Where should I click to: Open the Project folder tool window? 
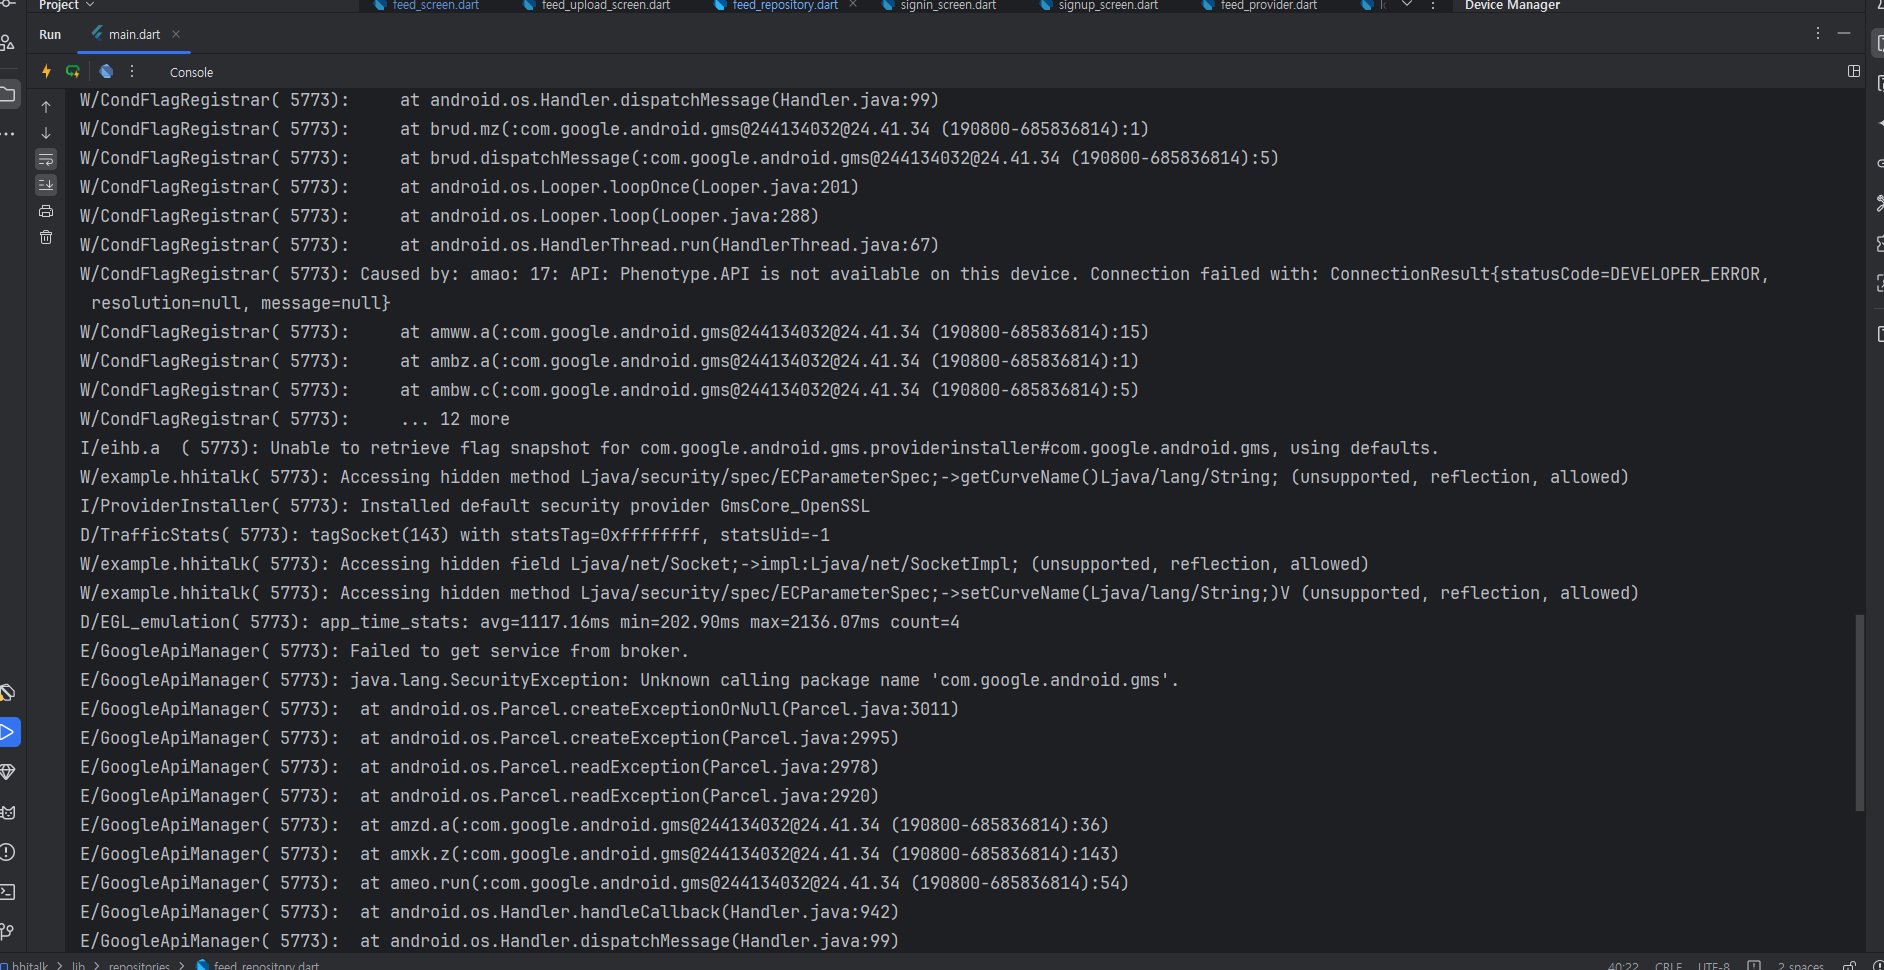point(8,94)
